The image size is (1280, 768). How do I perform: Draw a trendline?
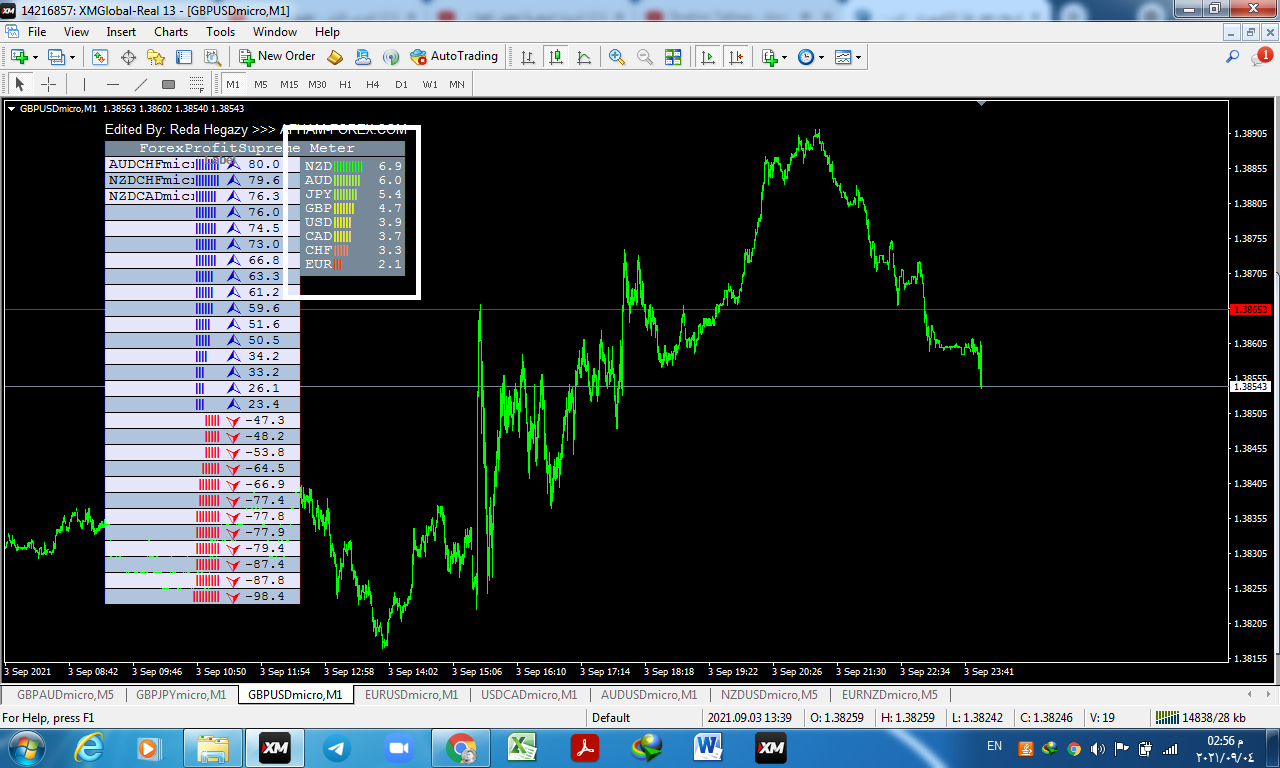click(140, 84)
